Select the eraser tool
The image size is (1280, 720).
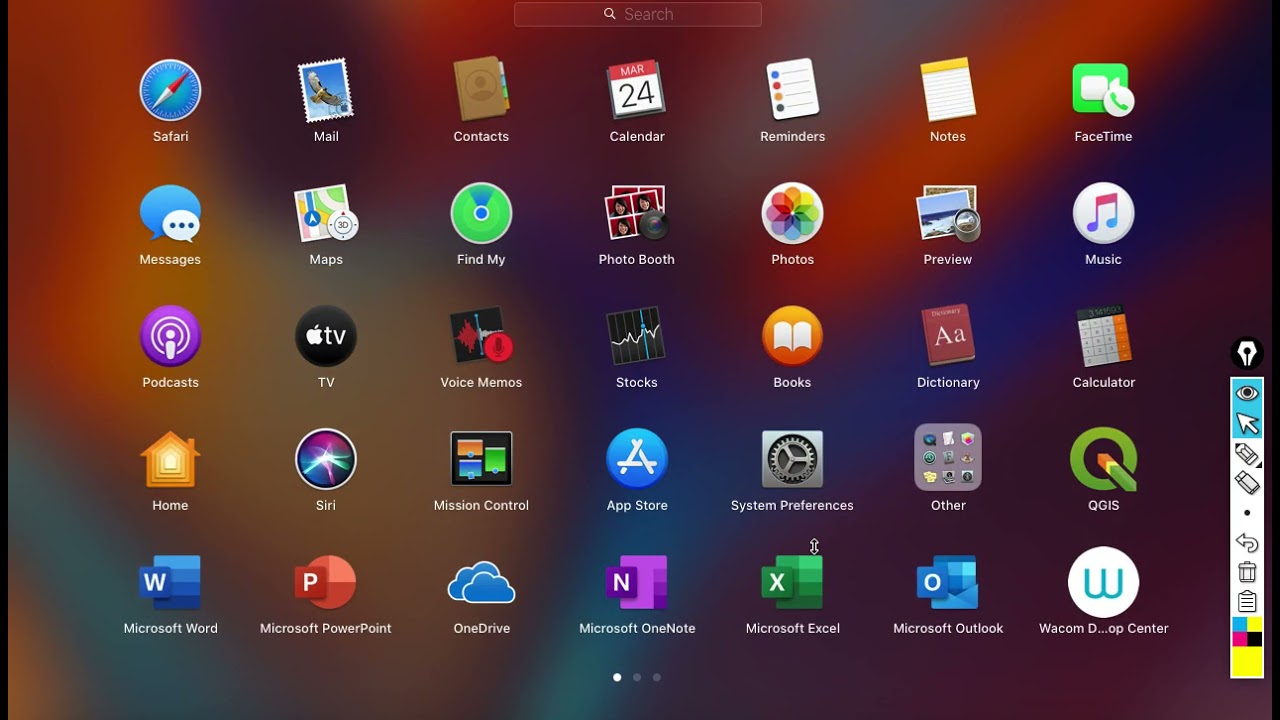[1247, 483]
